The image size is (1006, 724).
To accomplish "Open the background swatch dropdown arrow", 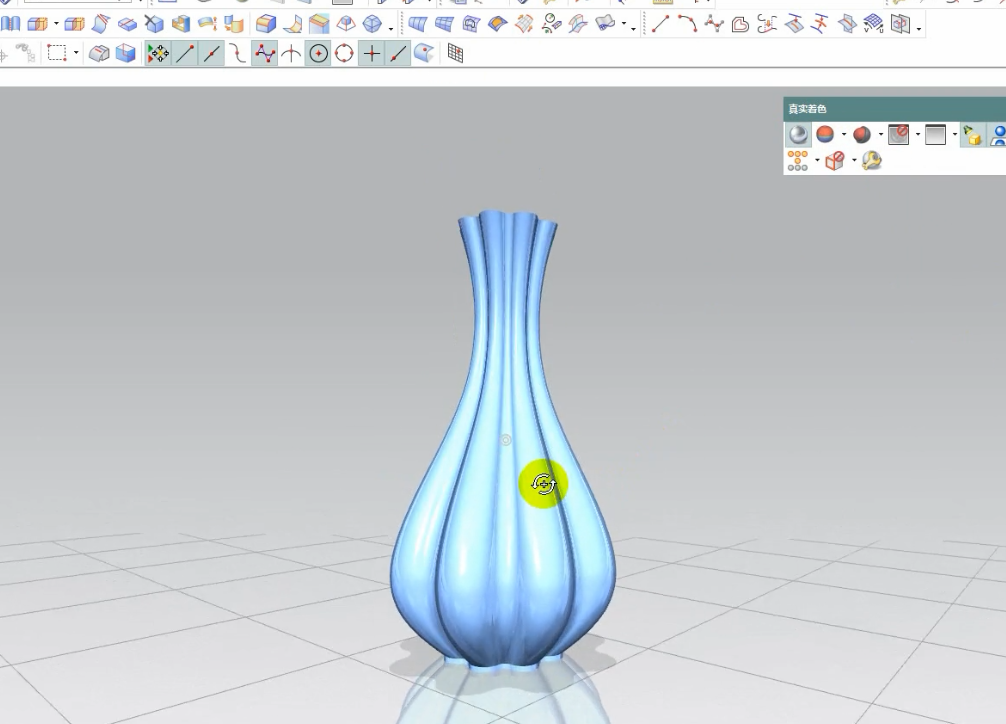I will pyautogui.click(x=954, y=134).
